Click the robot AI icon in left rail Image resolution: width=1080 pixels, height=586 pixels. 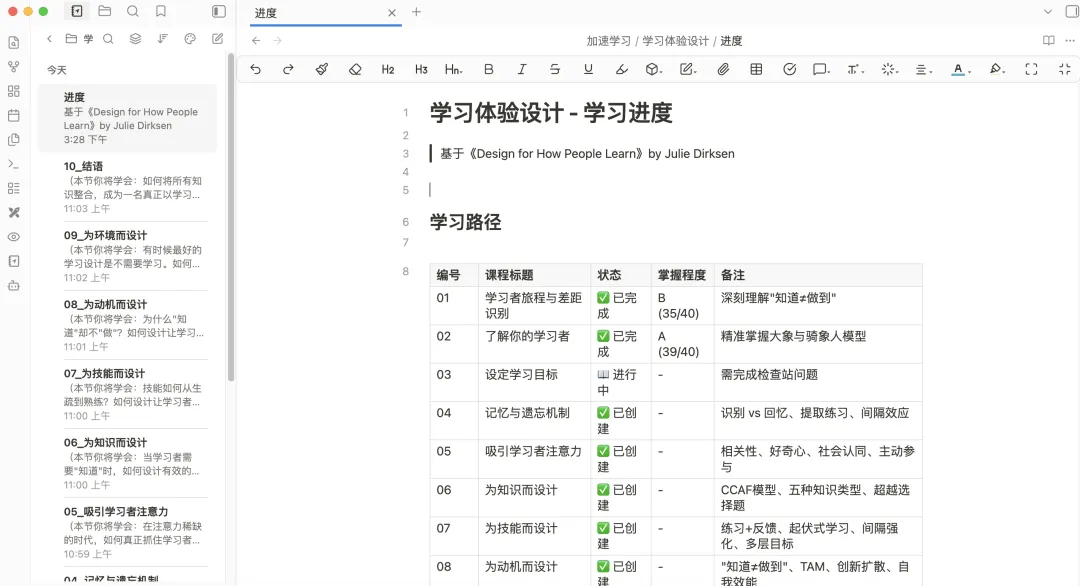pos(14,285)
